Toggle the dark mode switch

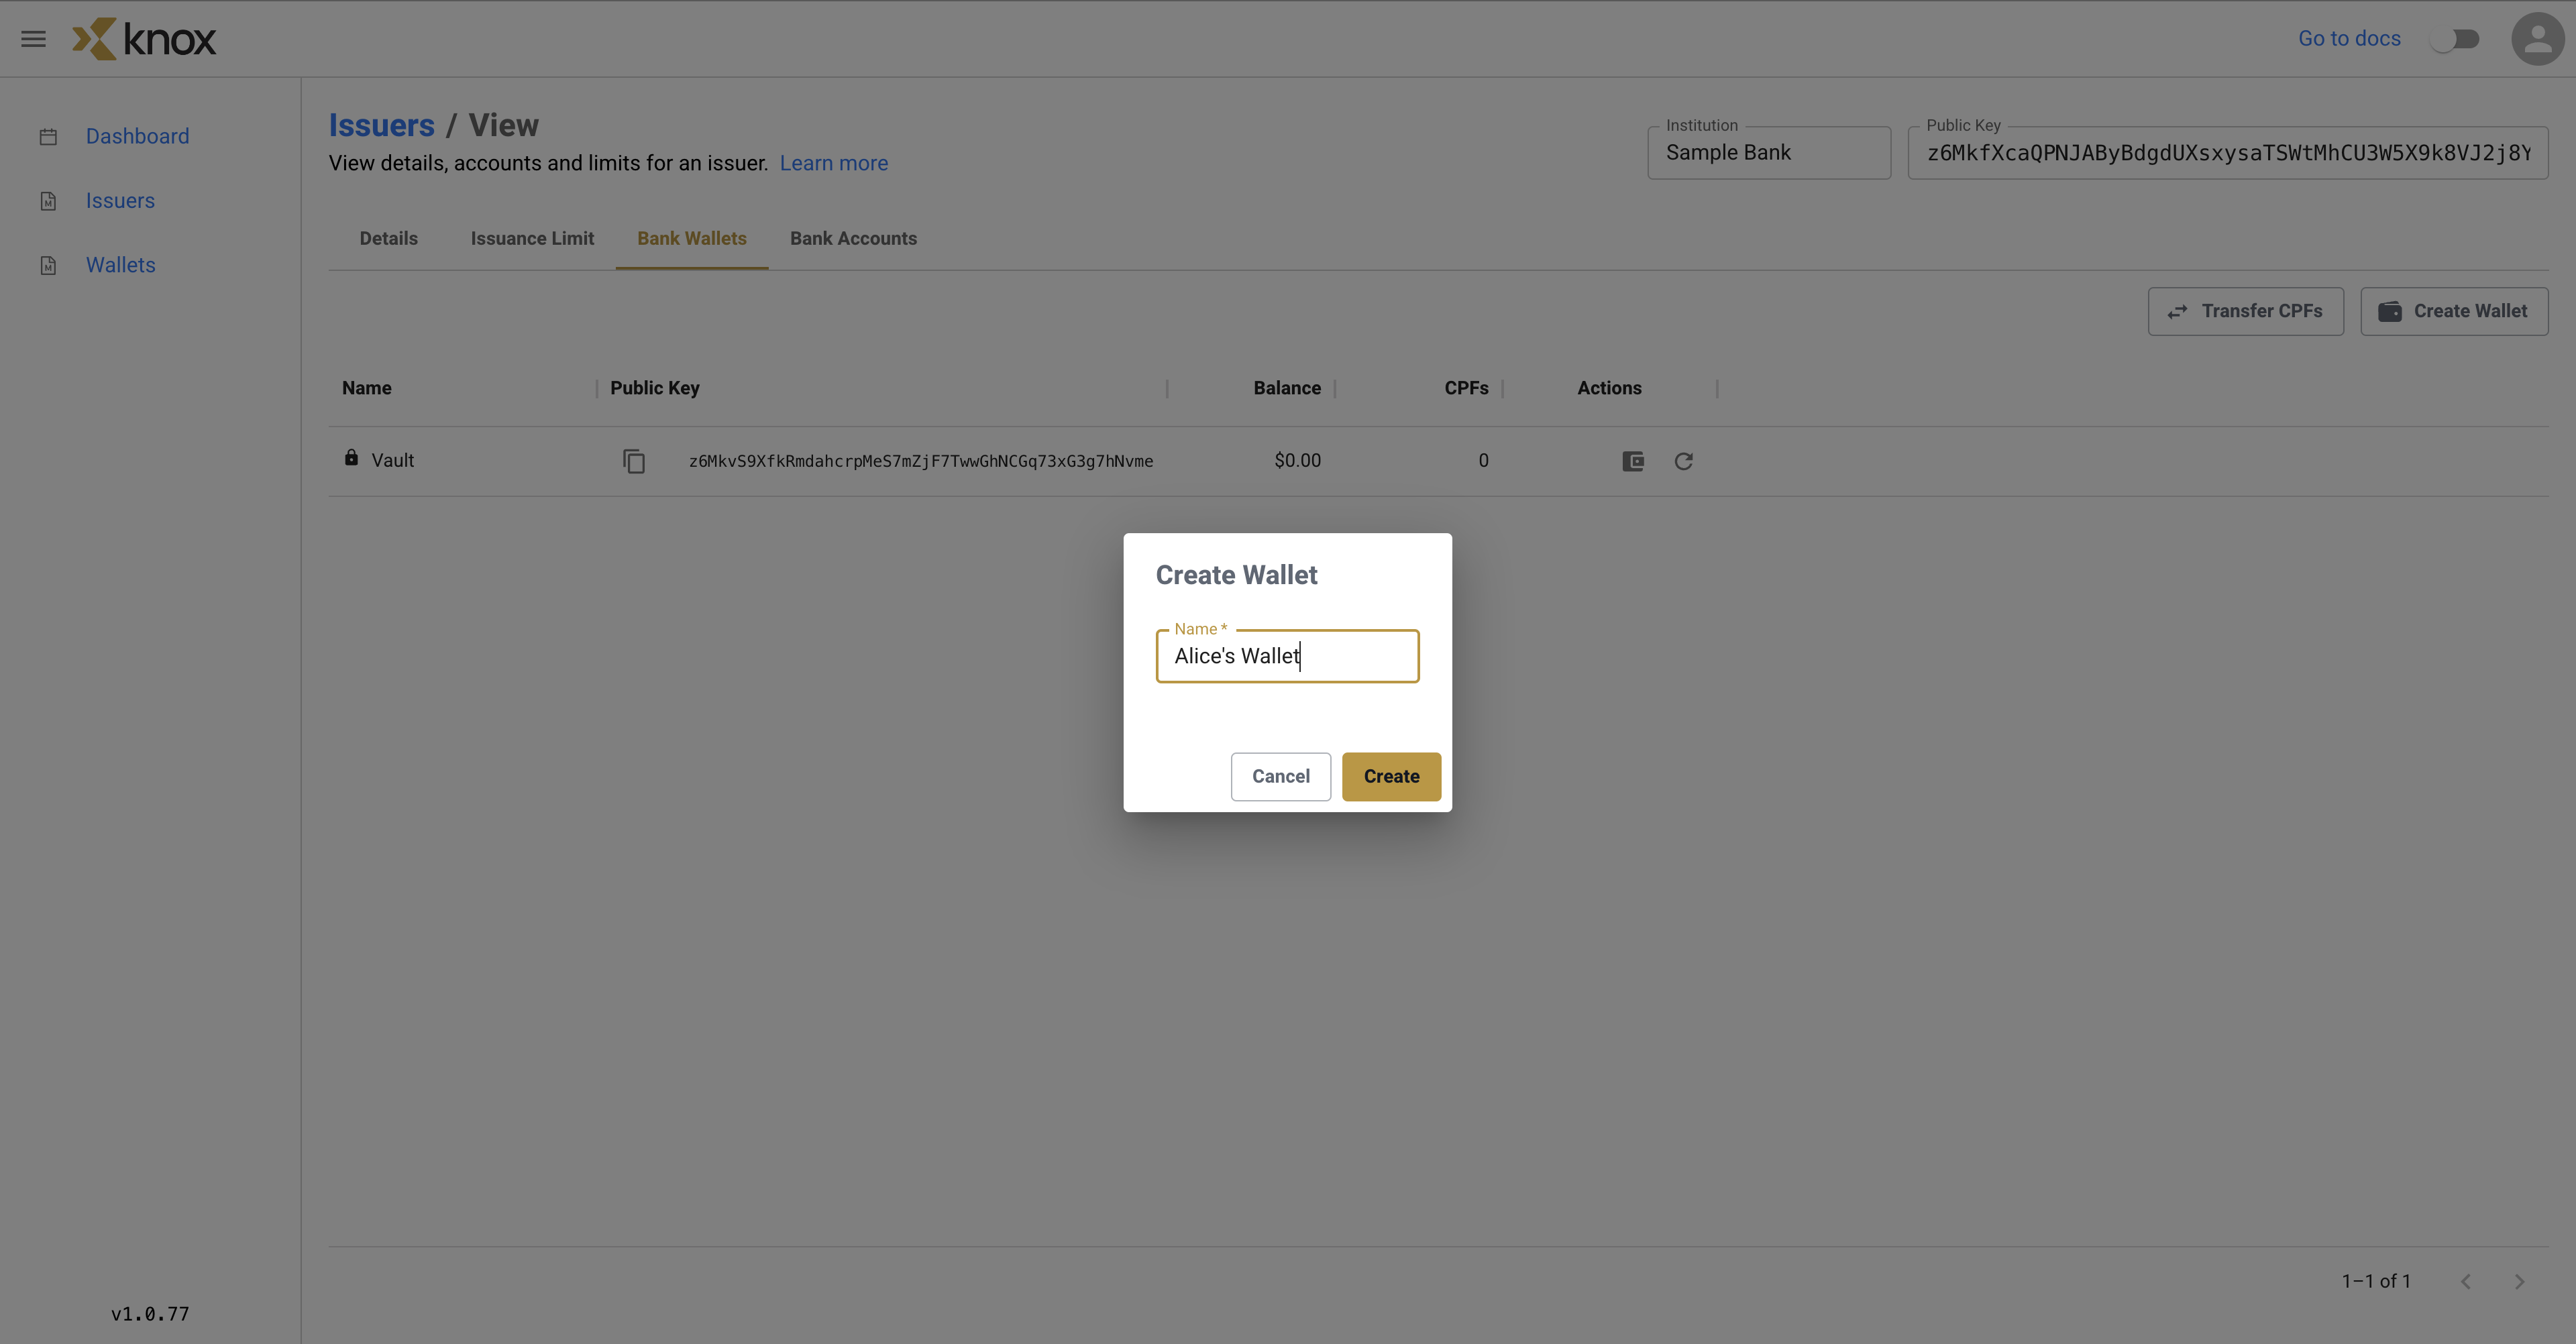click(x=2456, y=39)
